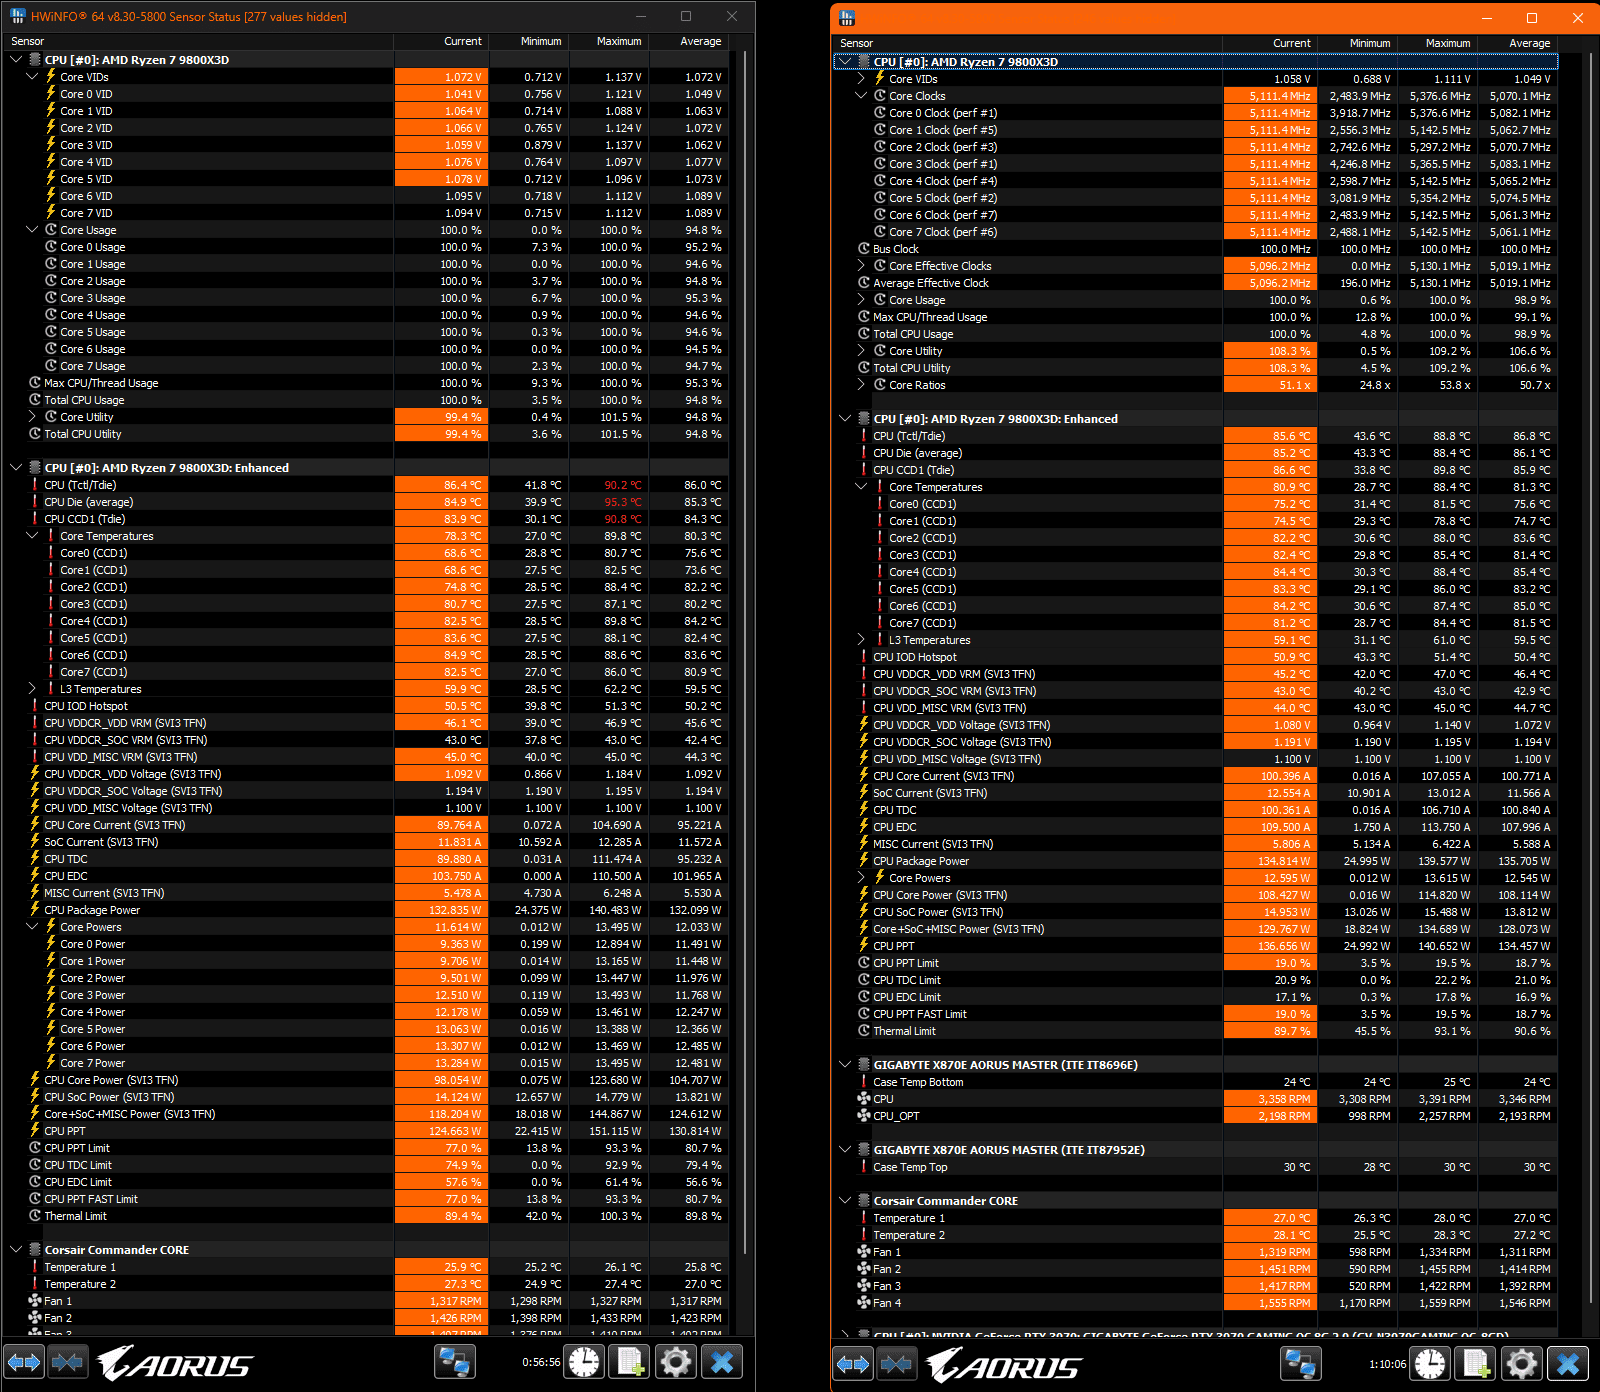Collapse Core Powers in left window
1600x1392 pixels.
click(x=32, y=927)
